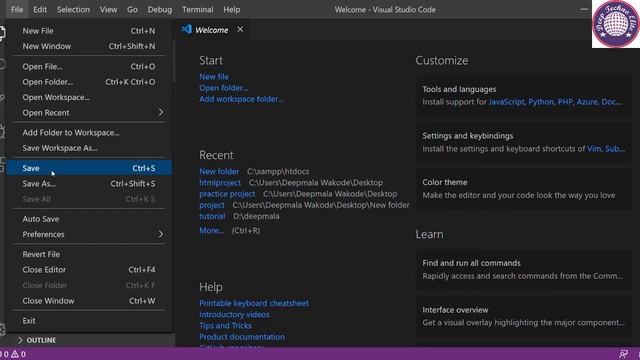The height and width of the screenshot is (360, 640).
Task: Click the VS Code logo on Welcome tab
Action: point(187,29)
